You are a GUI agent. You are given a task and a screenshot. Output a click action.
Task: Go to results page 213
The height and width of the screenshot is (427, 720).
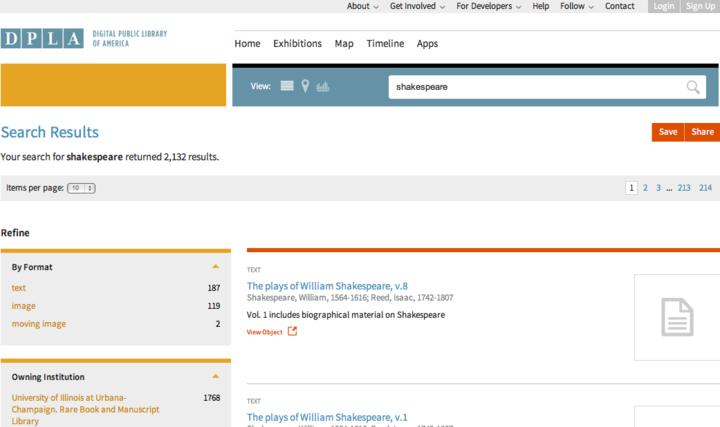point(684,188)
